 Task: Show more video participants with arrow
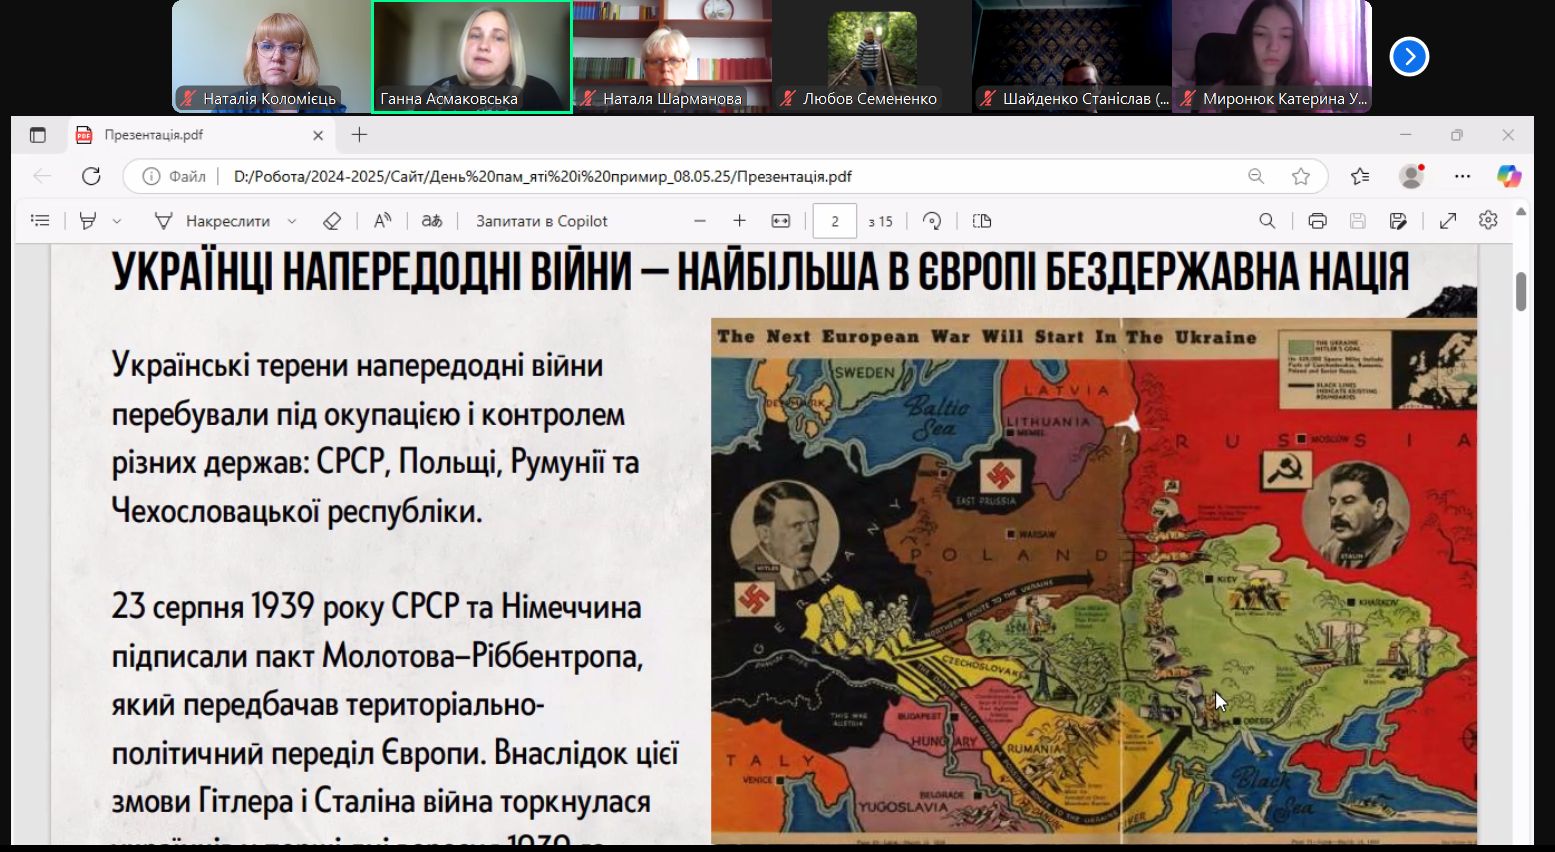coord(1409,57)
